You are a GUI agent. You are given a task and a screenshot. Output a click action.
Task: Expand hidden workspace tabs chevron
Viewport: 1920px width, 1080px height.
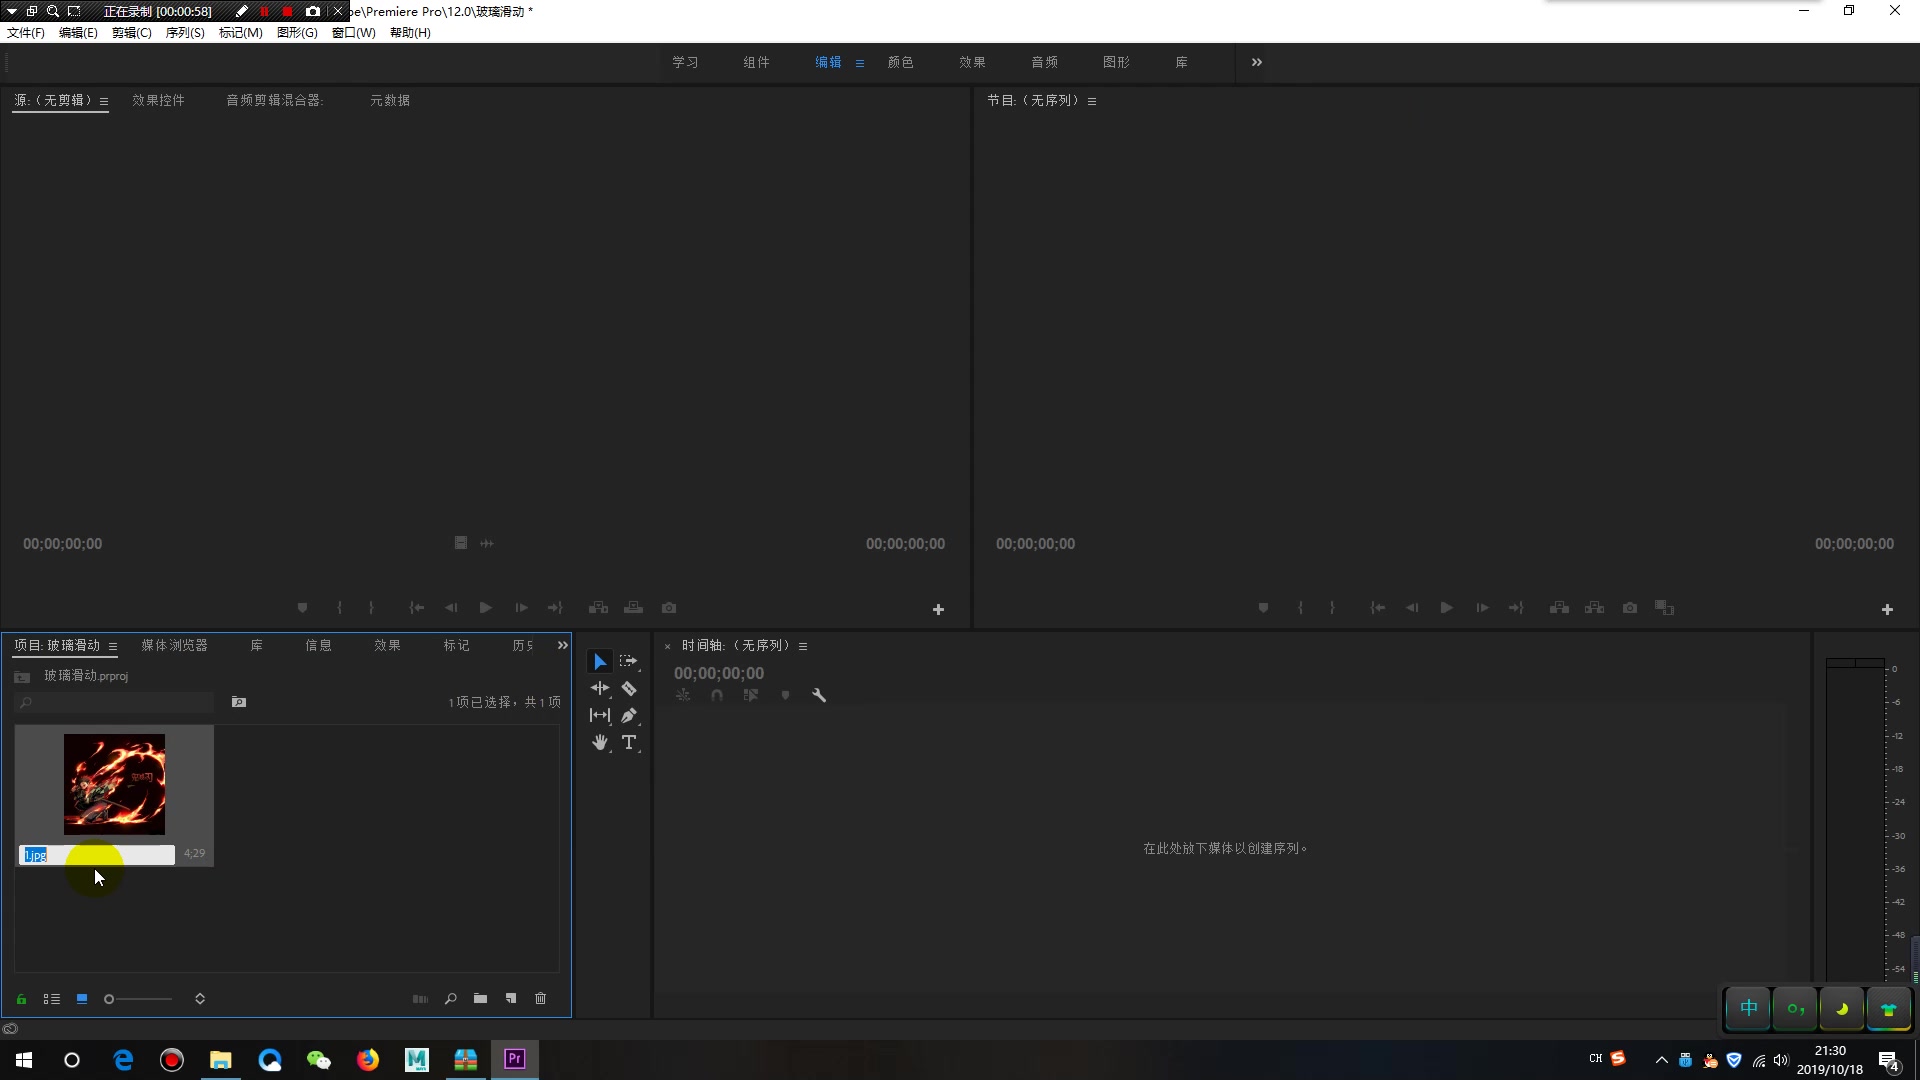pyautogui.click(x=1257, y=62)
